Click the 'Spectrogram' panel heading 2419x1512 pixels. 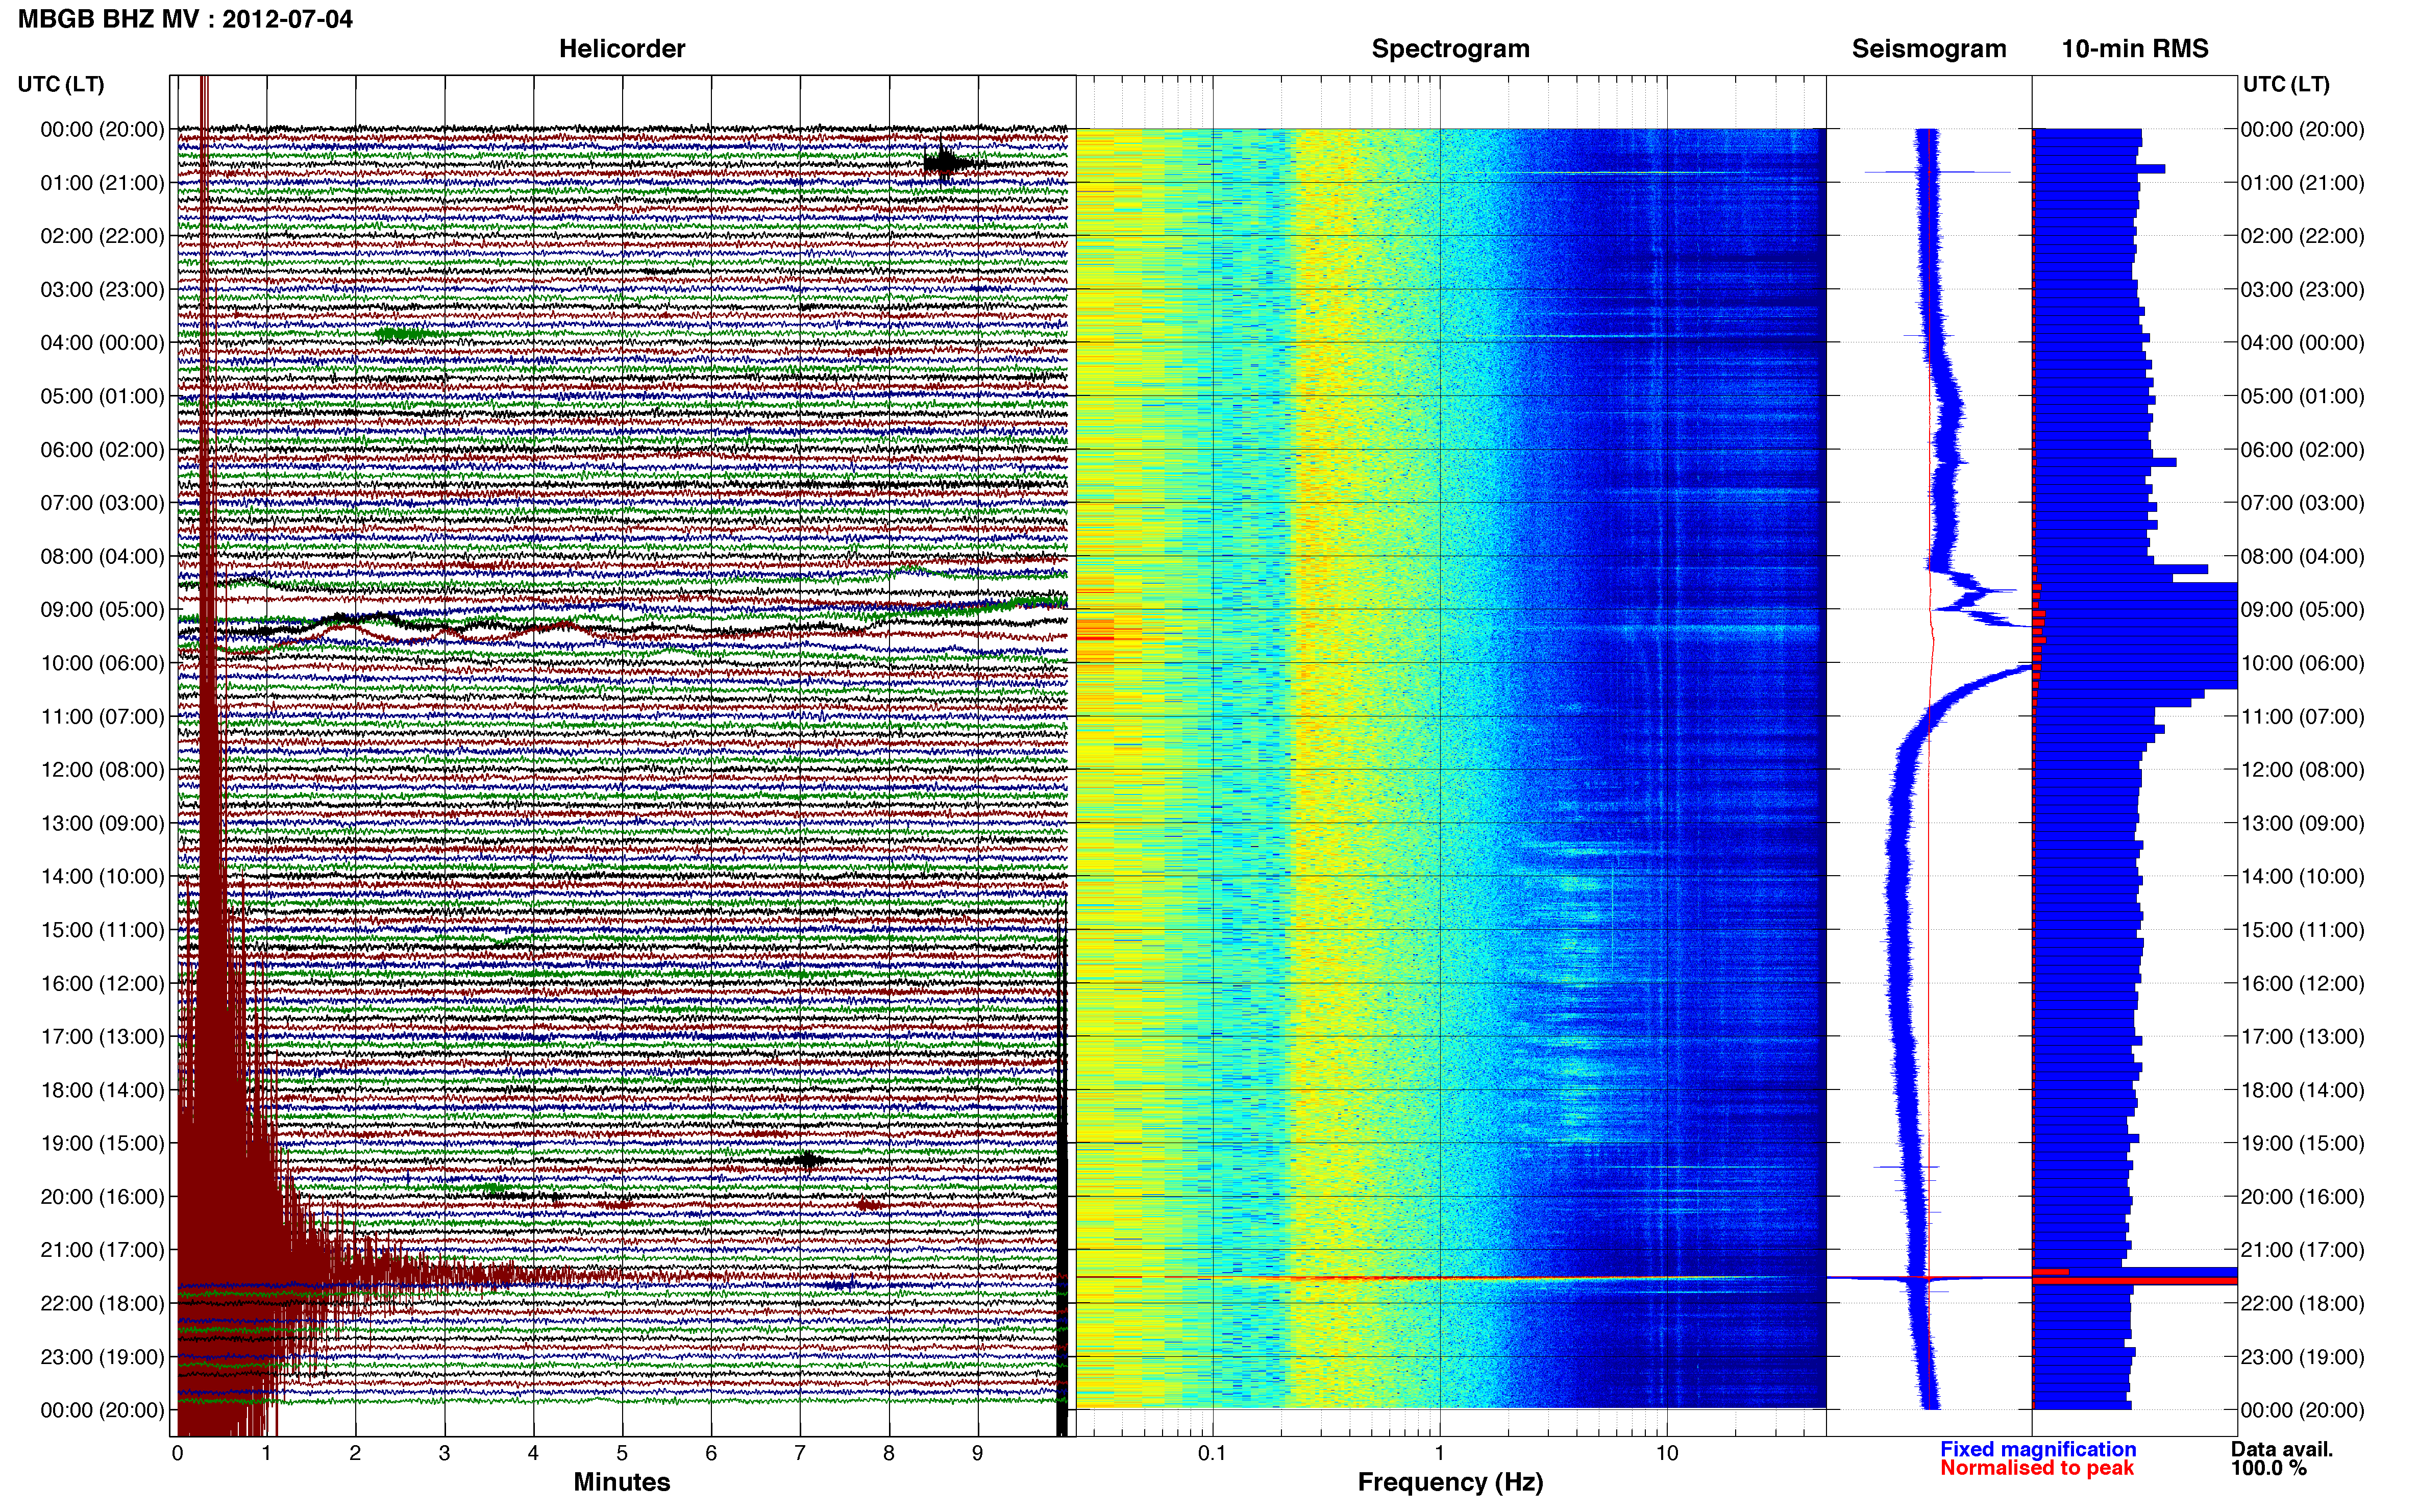click(x=1450, y=49)
